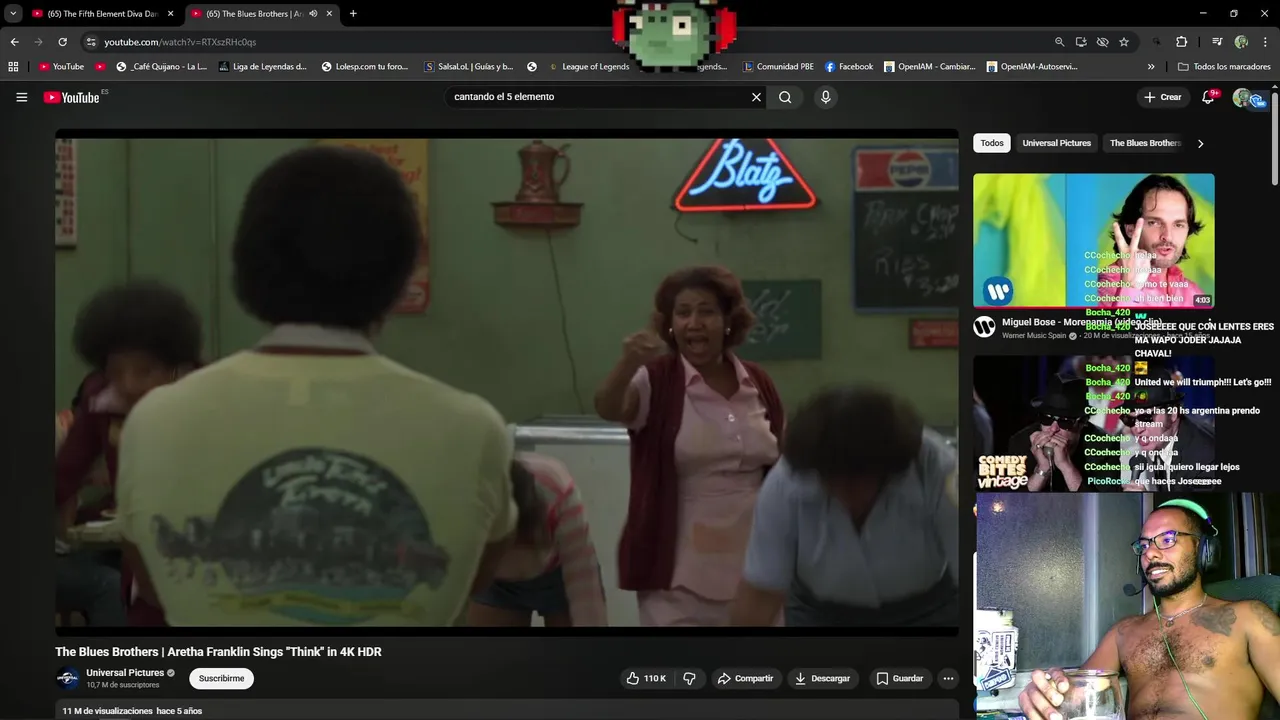Screen dimensions: 1280x720
Task: Clear the search box with the X
Action: pos(756,97)
